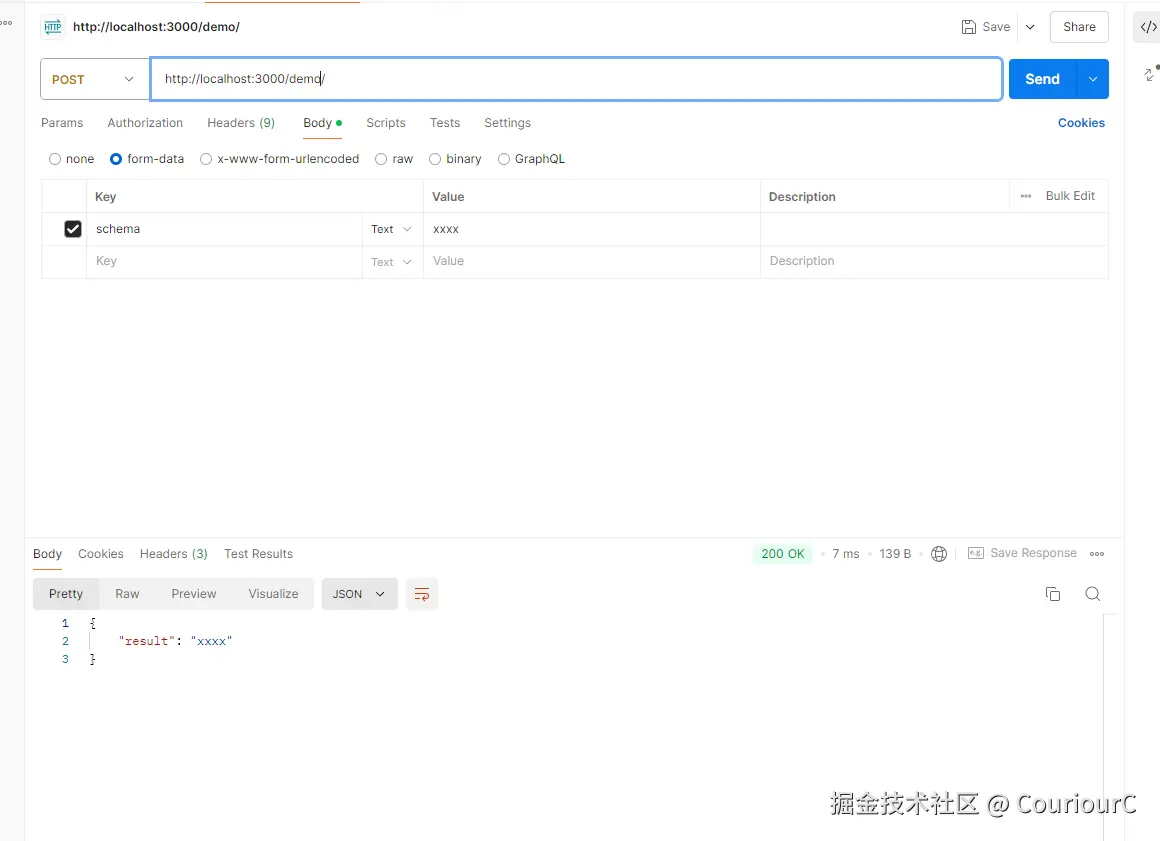Toggle word wrap icon in response toolbar

pos(422,594)
